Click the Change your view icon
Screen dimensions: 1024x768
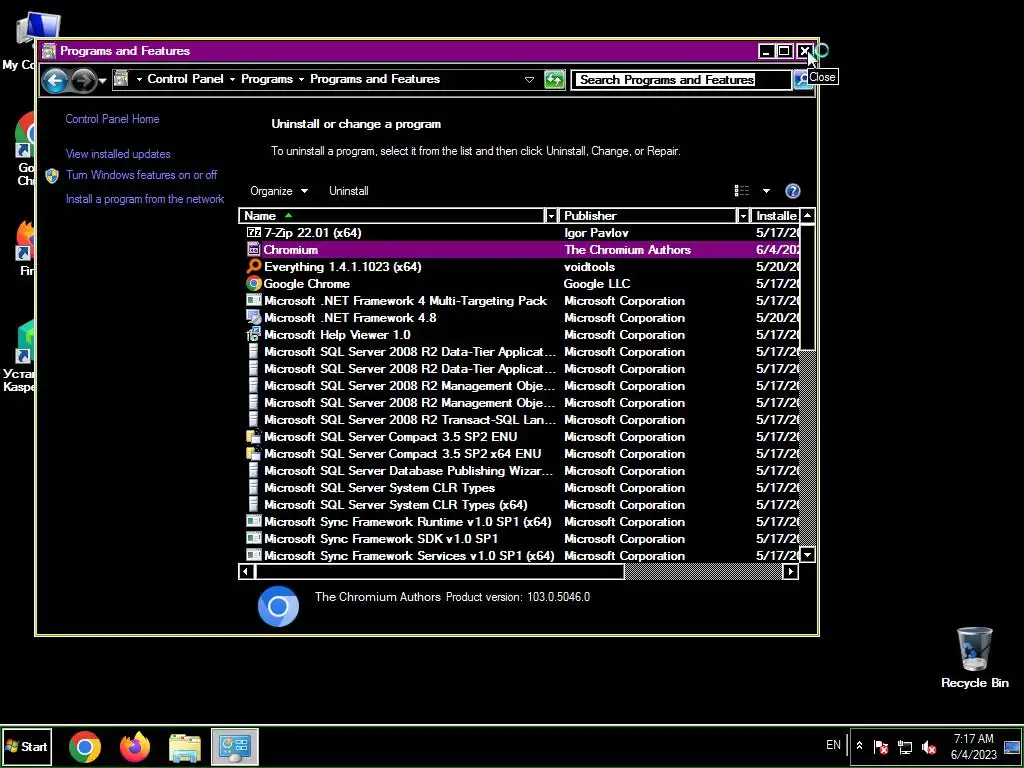pyautogui.click(x=742, y=191)
